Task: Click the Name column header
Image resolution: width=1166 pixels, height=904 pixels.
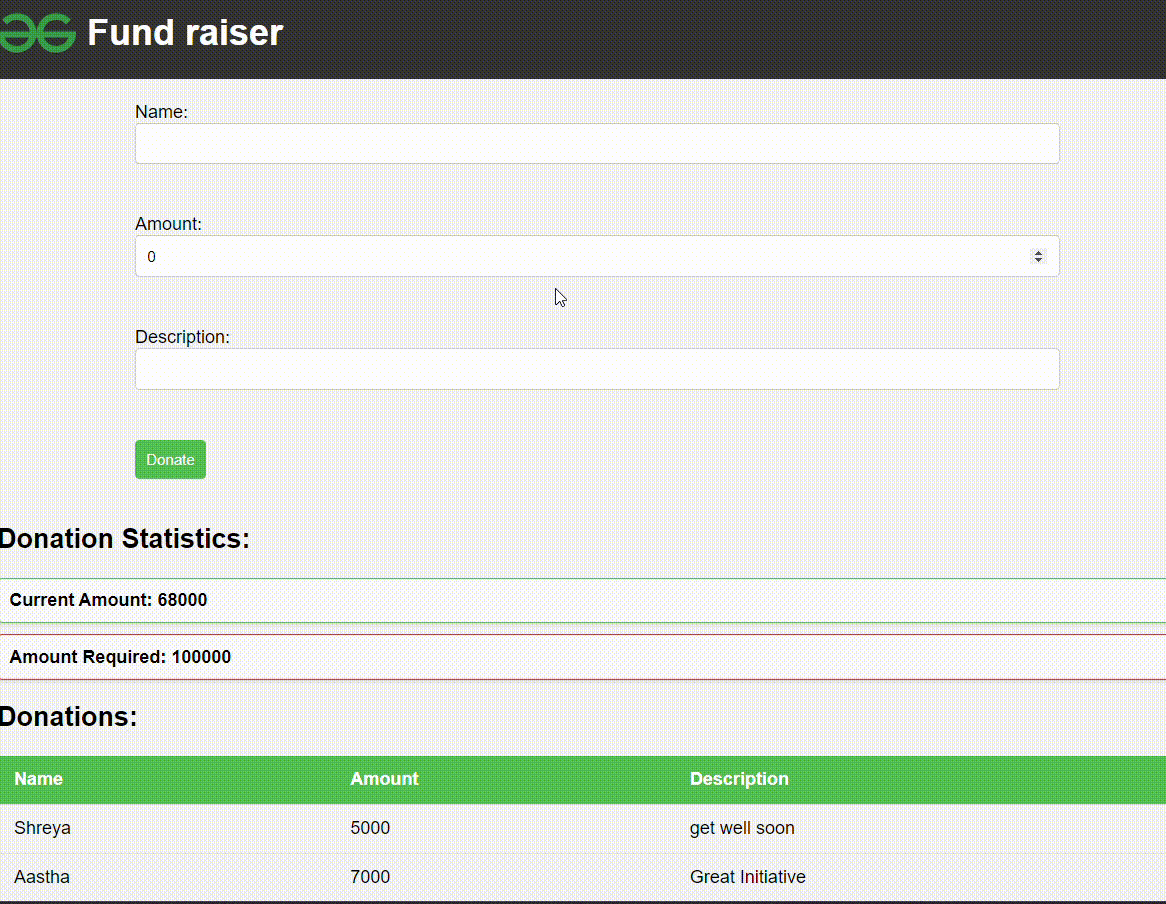Action: 39,778
